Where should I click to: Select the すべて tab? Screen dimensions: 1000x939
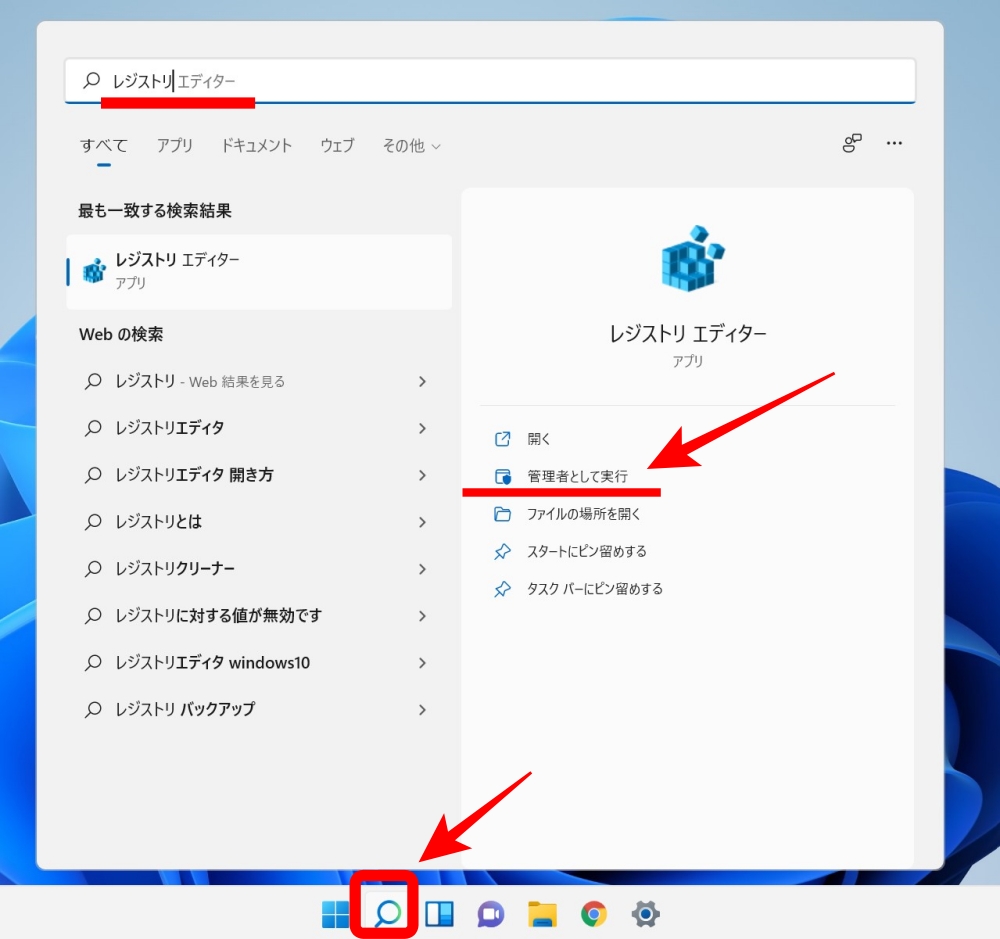pyautogui.click(x=104, y=146)
